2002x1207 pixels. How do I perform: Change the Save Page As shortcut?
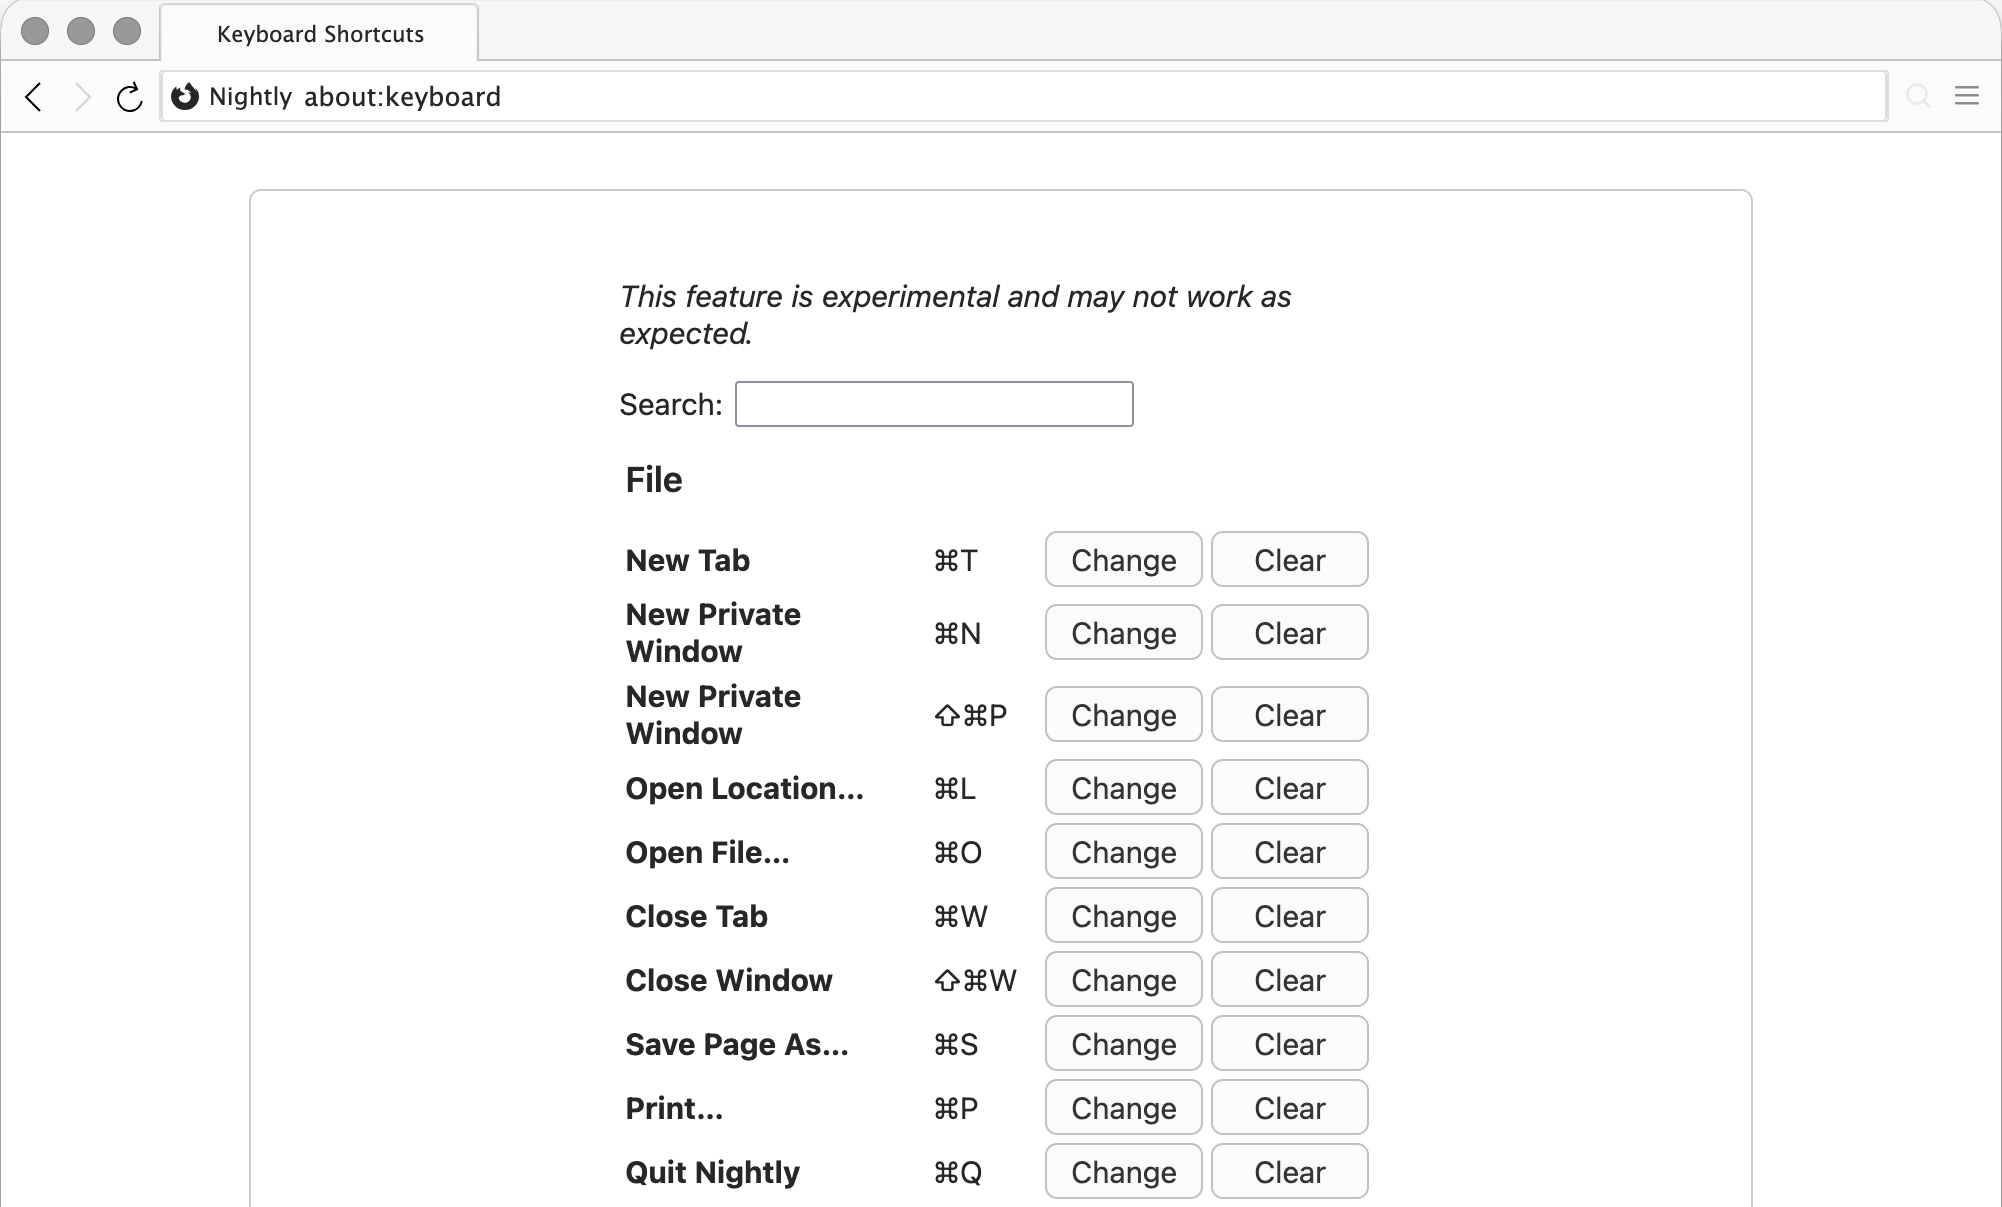(1123, 1044)
